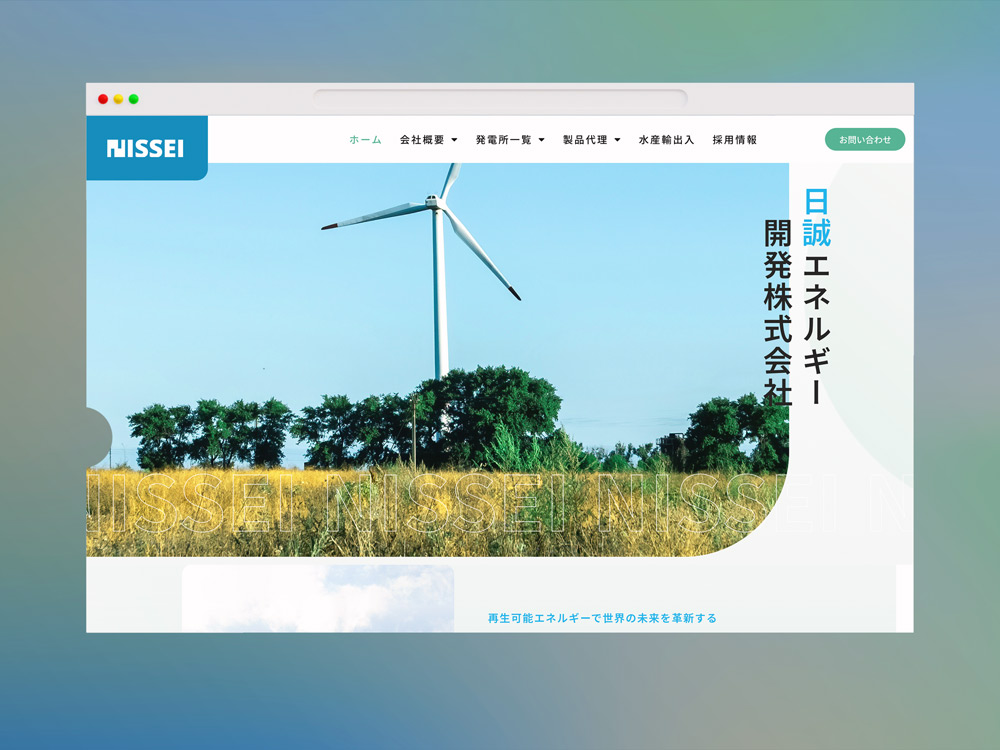This screenshot has width=1000, height=750.
Task: Visit the 採用情報 page link
Action: (735, 140)
